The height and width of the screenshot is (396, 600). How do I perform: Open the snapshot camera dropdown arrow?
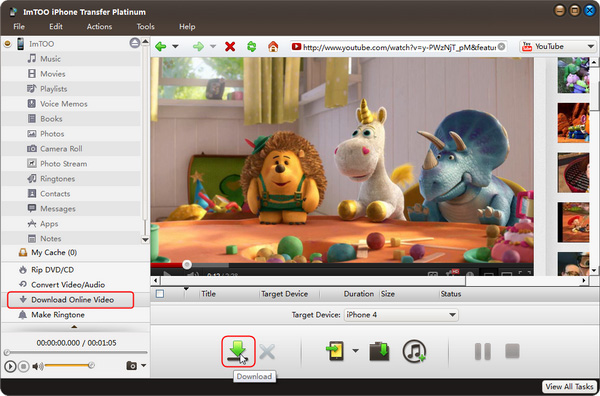click(x=143, y=365)
